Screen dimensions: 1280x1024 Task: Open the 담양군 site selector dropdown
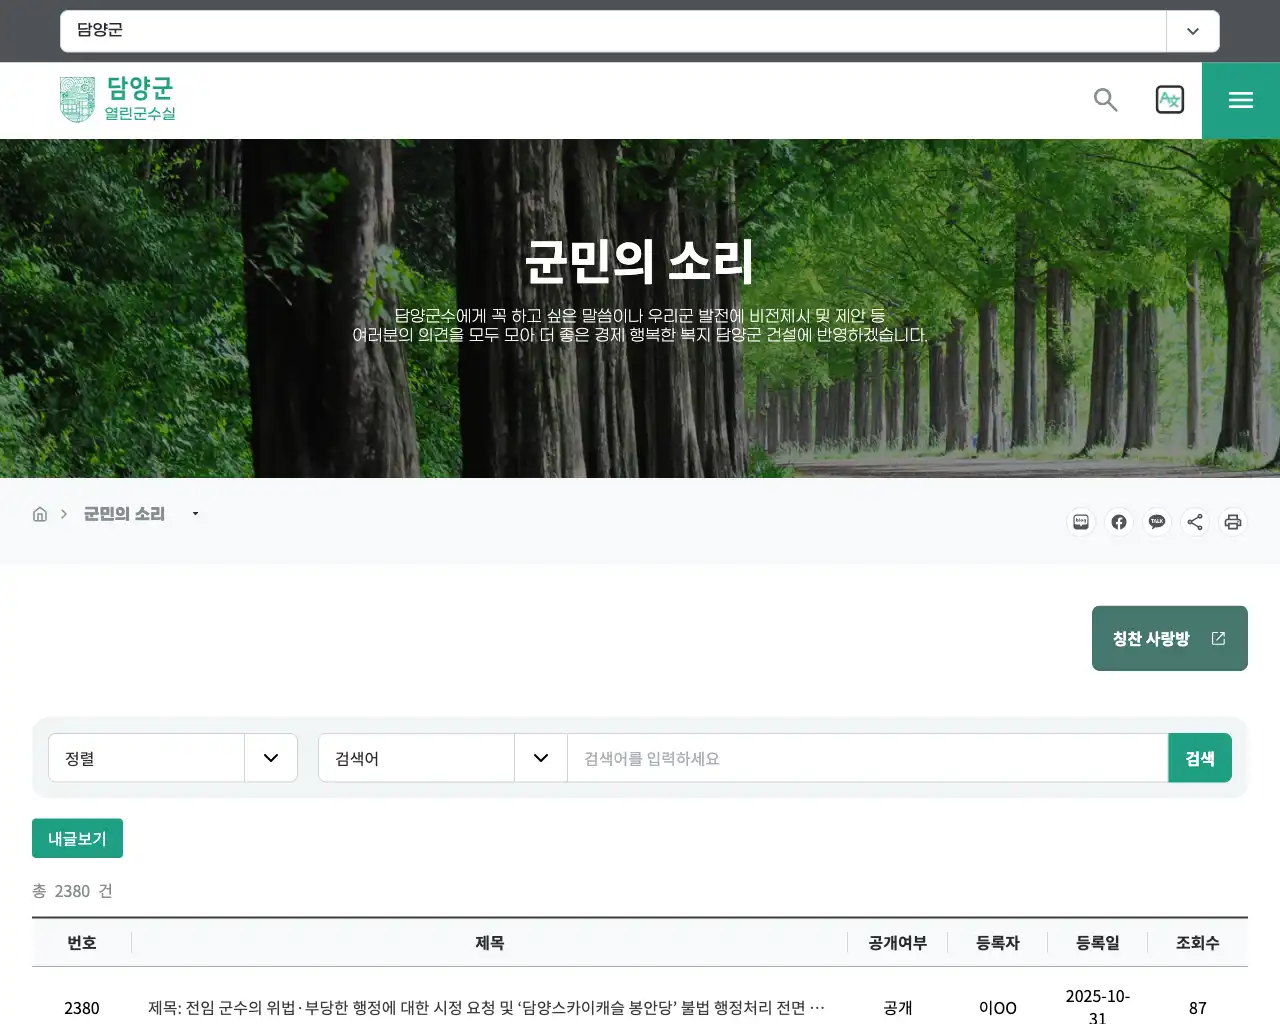[1192, 31]
